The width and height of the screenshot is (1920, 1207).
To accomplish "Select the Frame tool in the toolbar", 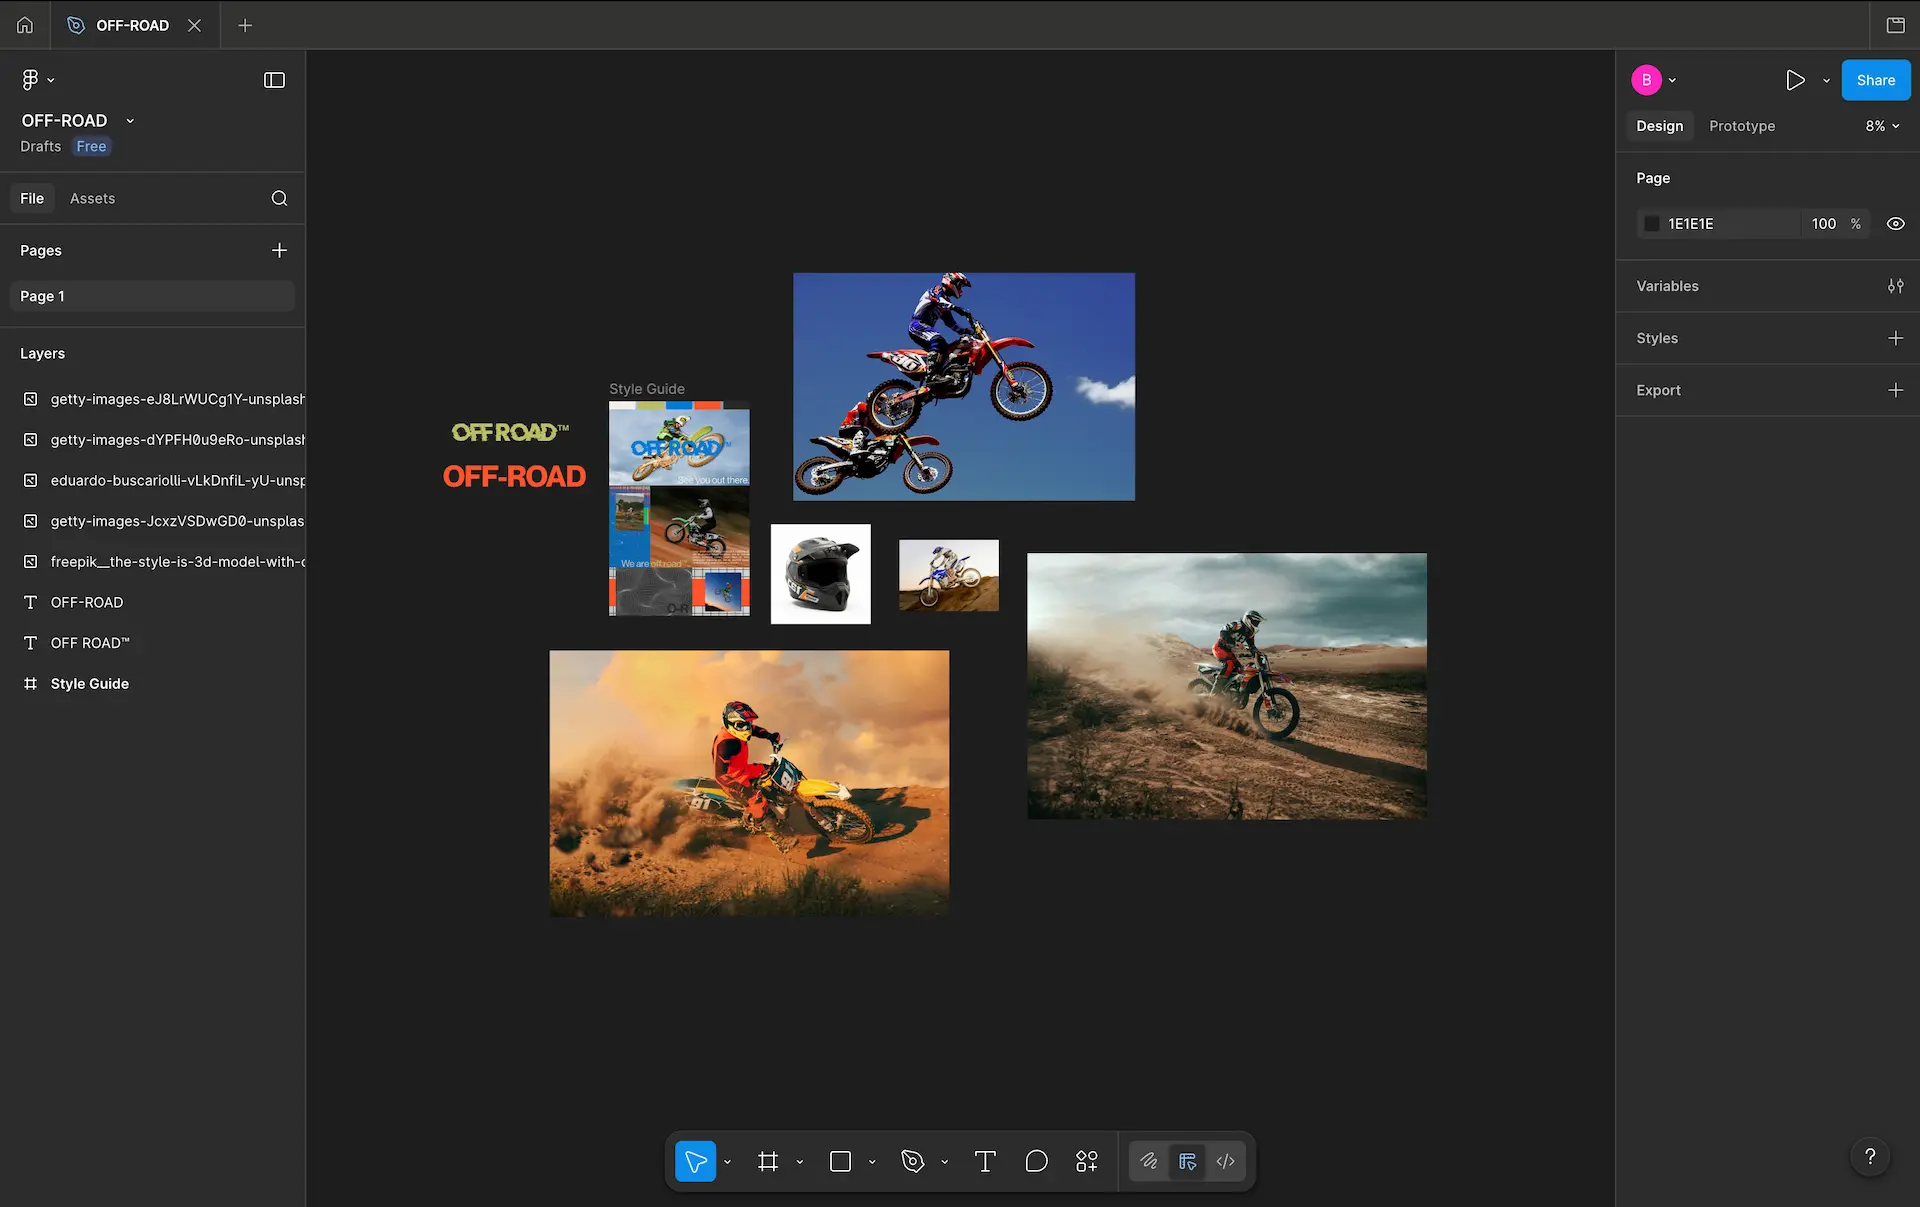I will click(x=767, y=1161).
